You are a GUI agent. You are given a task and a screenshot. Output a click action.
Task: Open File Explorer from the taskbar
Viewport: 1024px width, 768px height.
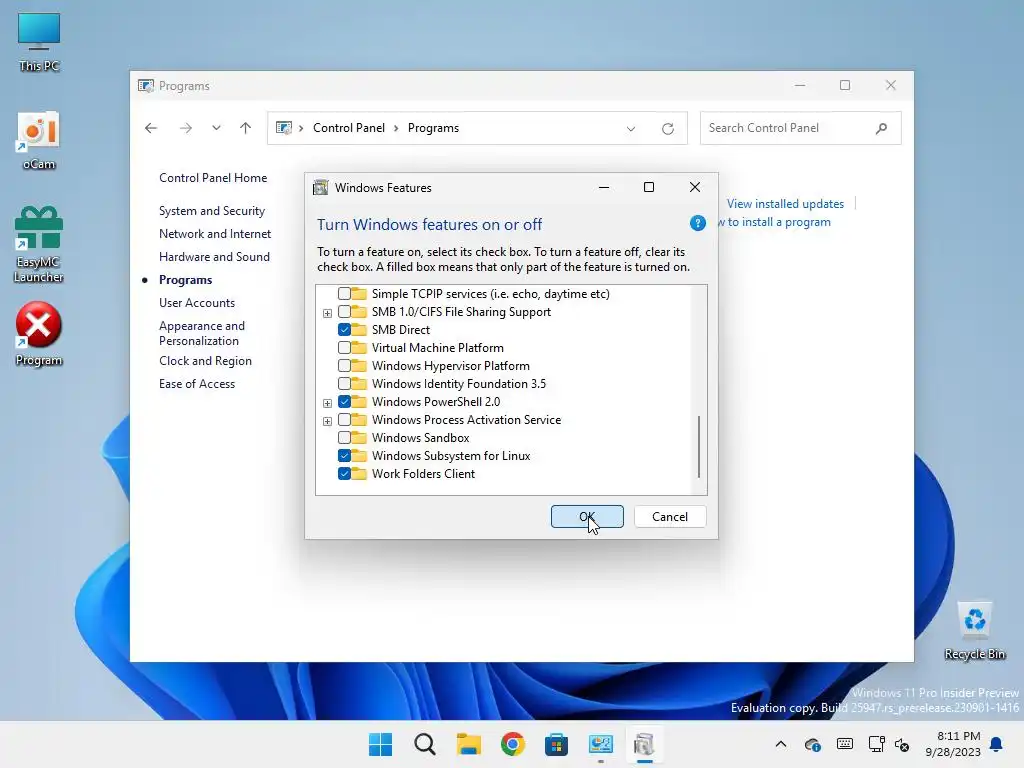click(468, 744)
